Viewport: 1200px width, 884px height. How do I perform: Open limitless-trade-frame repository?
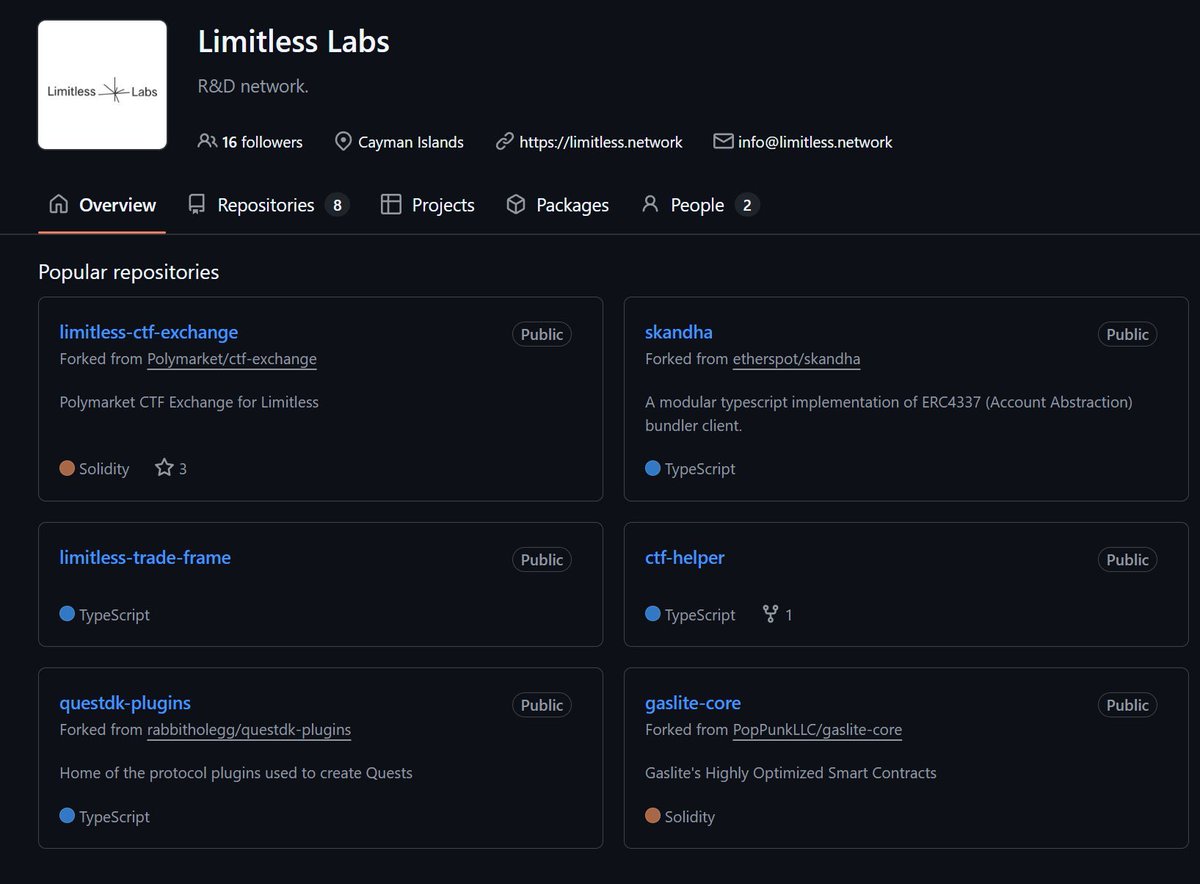click(x=145, y=557)
